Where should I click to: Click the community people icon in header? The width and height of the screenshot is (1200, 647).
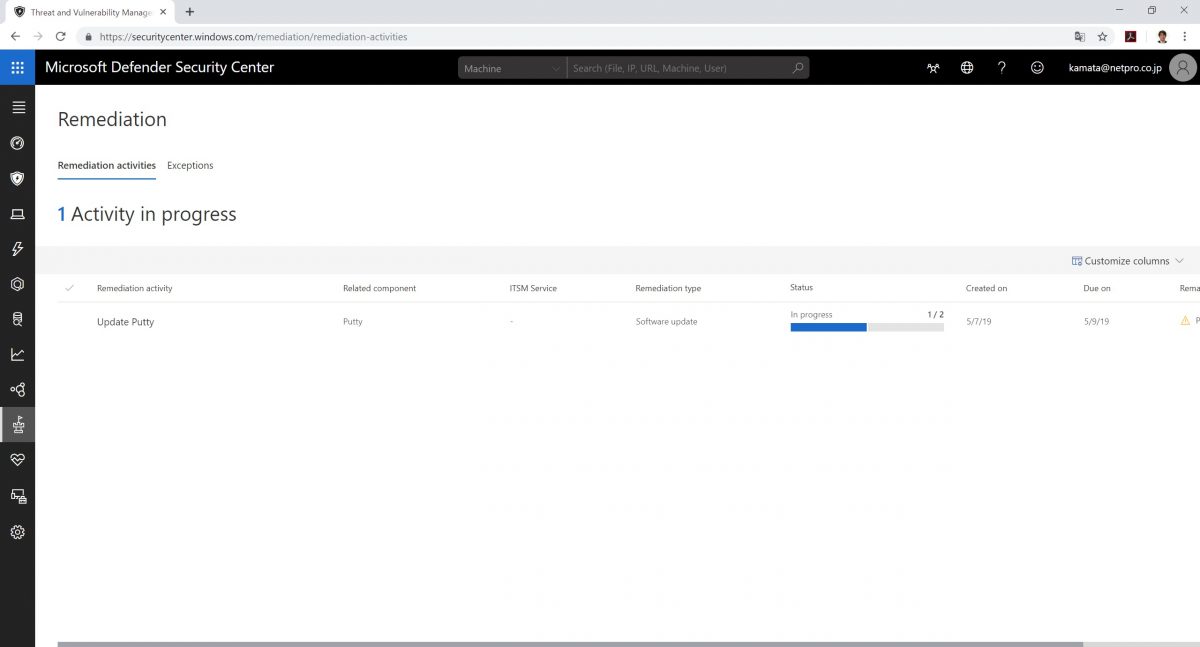tap(933, 68)
